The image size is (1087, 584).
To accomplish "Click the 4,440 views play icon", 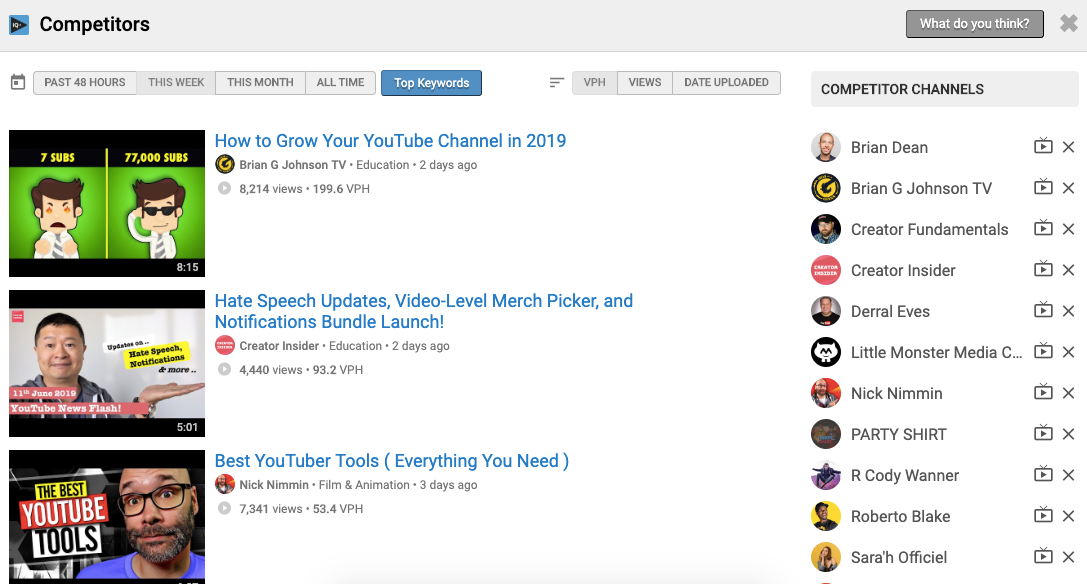I will coord(224,369).
